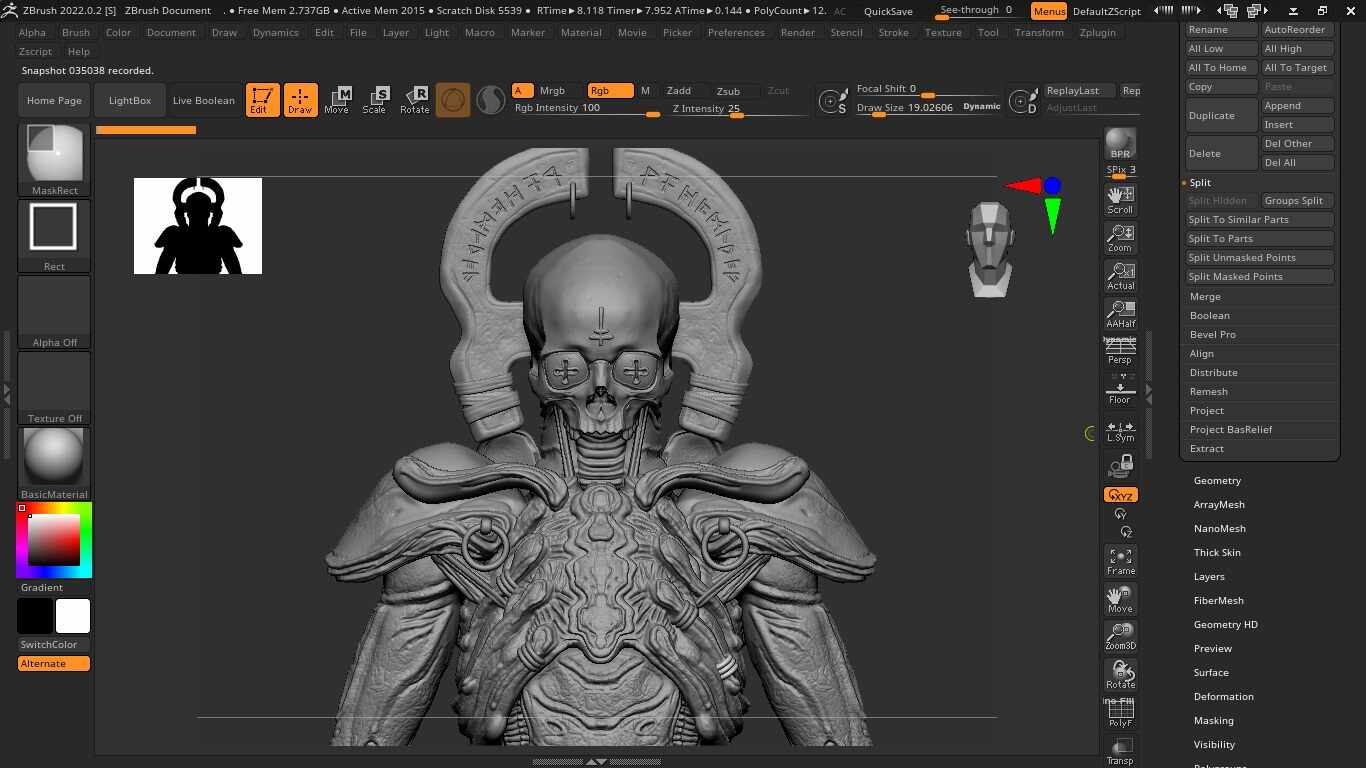Click the Frame mesh icon
The height and width of the screenshot is (768, 1366).
tap(1120, 561)
